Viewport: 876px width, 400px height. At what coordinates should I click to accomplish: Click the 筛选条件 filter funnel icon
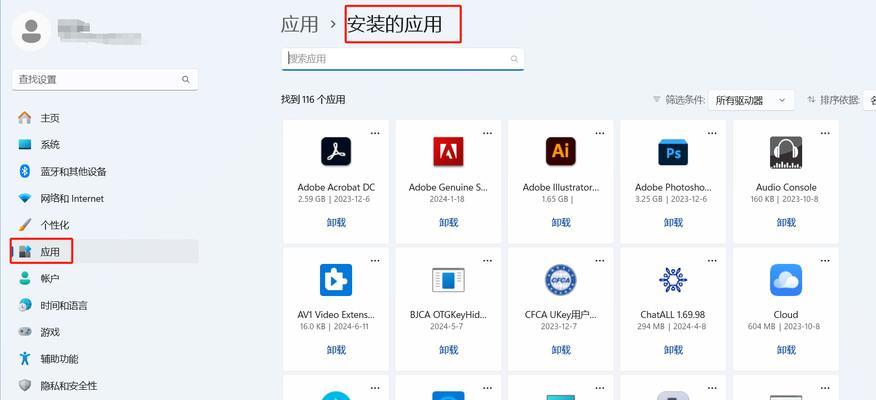pyautogui.click(x=656, y=99)
